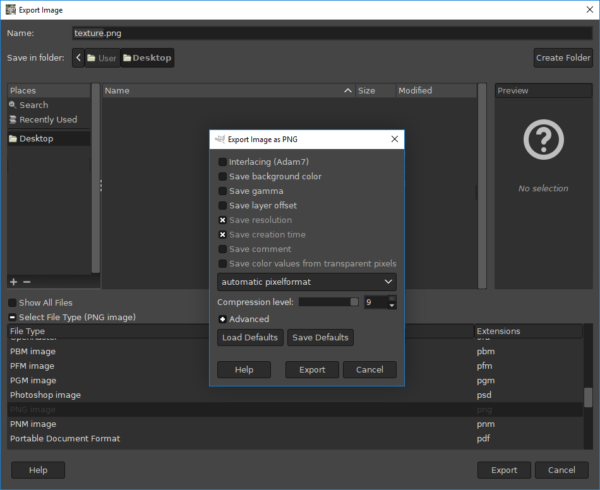Click Help button in Export Image window

(x=38, y=470)
